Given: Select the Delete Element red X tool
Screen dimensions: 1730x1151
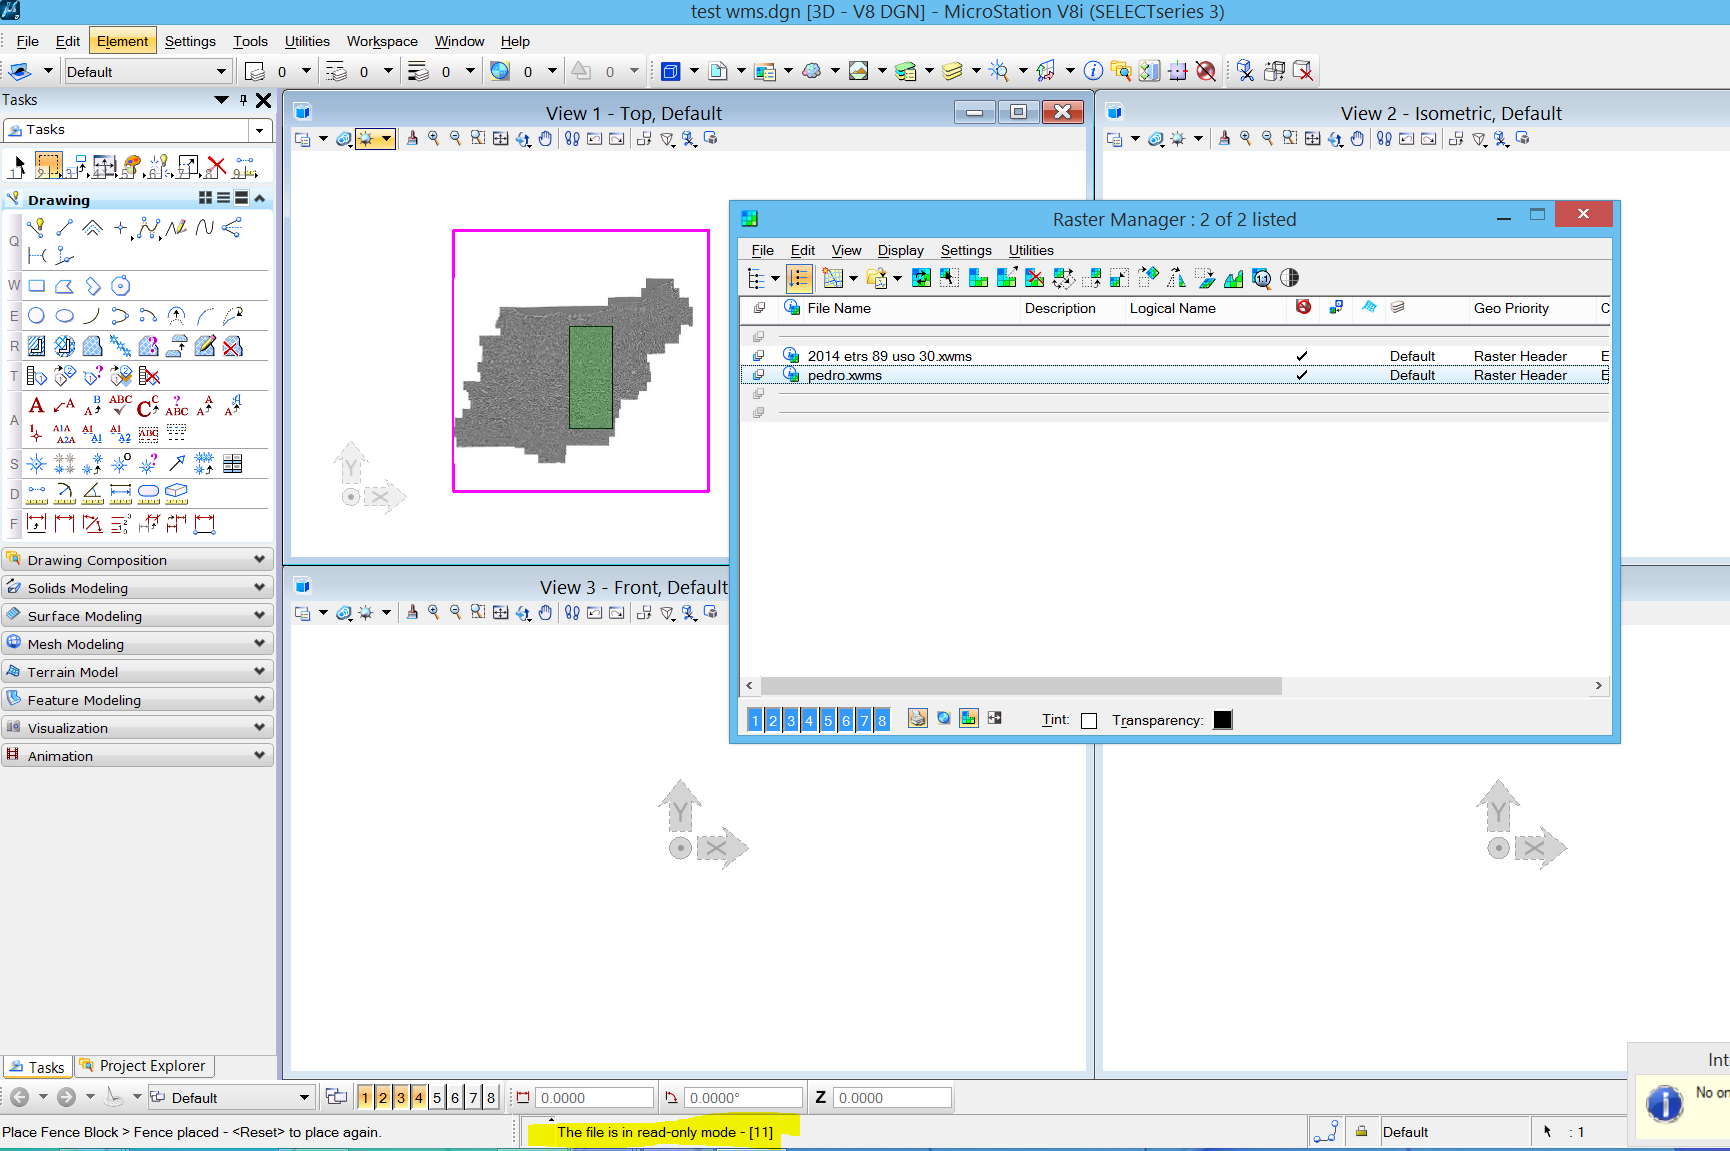Looking at the screenshot, I should [x=216, y=166].
